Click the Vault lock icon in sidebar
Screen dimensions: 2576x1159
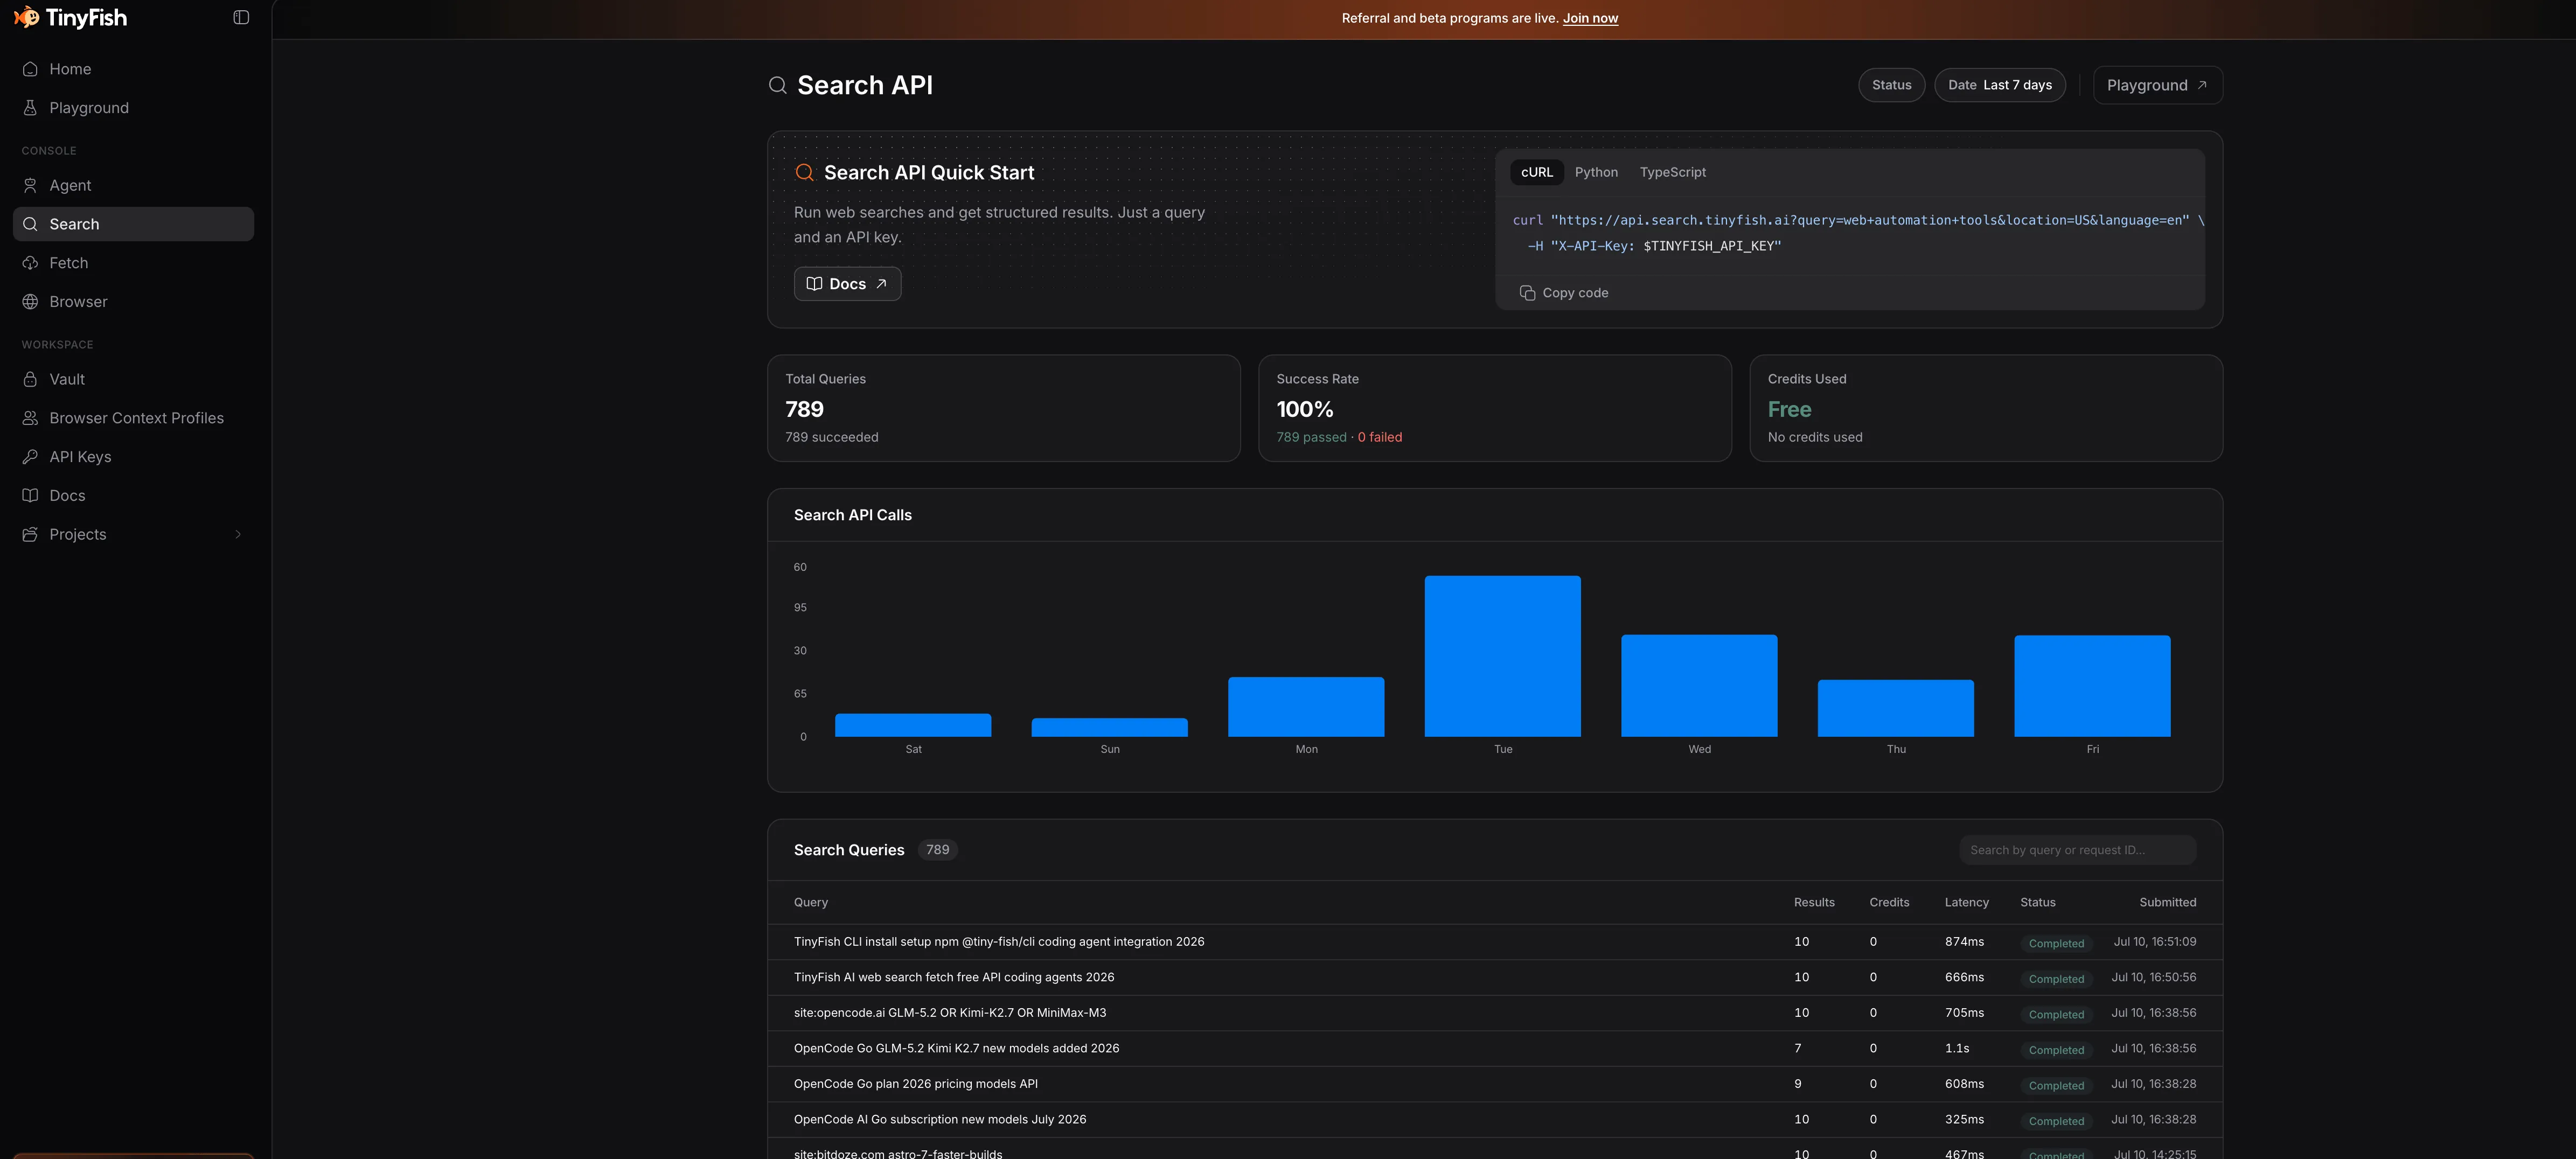pyautogui.click(x=30, y=379)
